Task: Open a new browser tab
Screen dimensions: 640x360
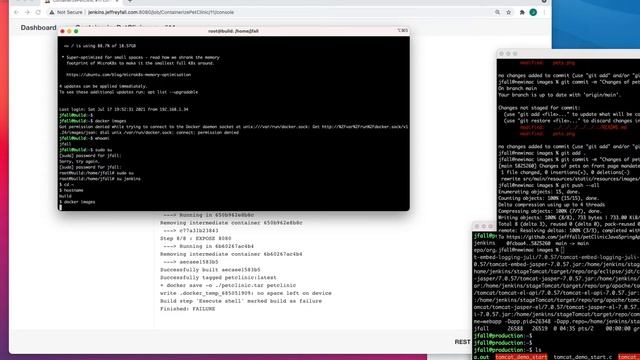Action: pyautogui.click(x=130, y=1)
